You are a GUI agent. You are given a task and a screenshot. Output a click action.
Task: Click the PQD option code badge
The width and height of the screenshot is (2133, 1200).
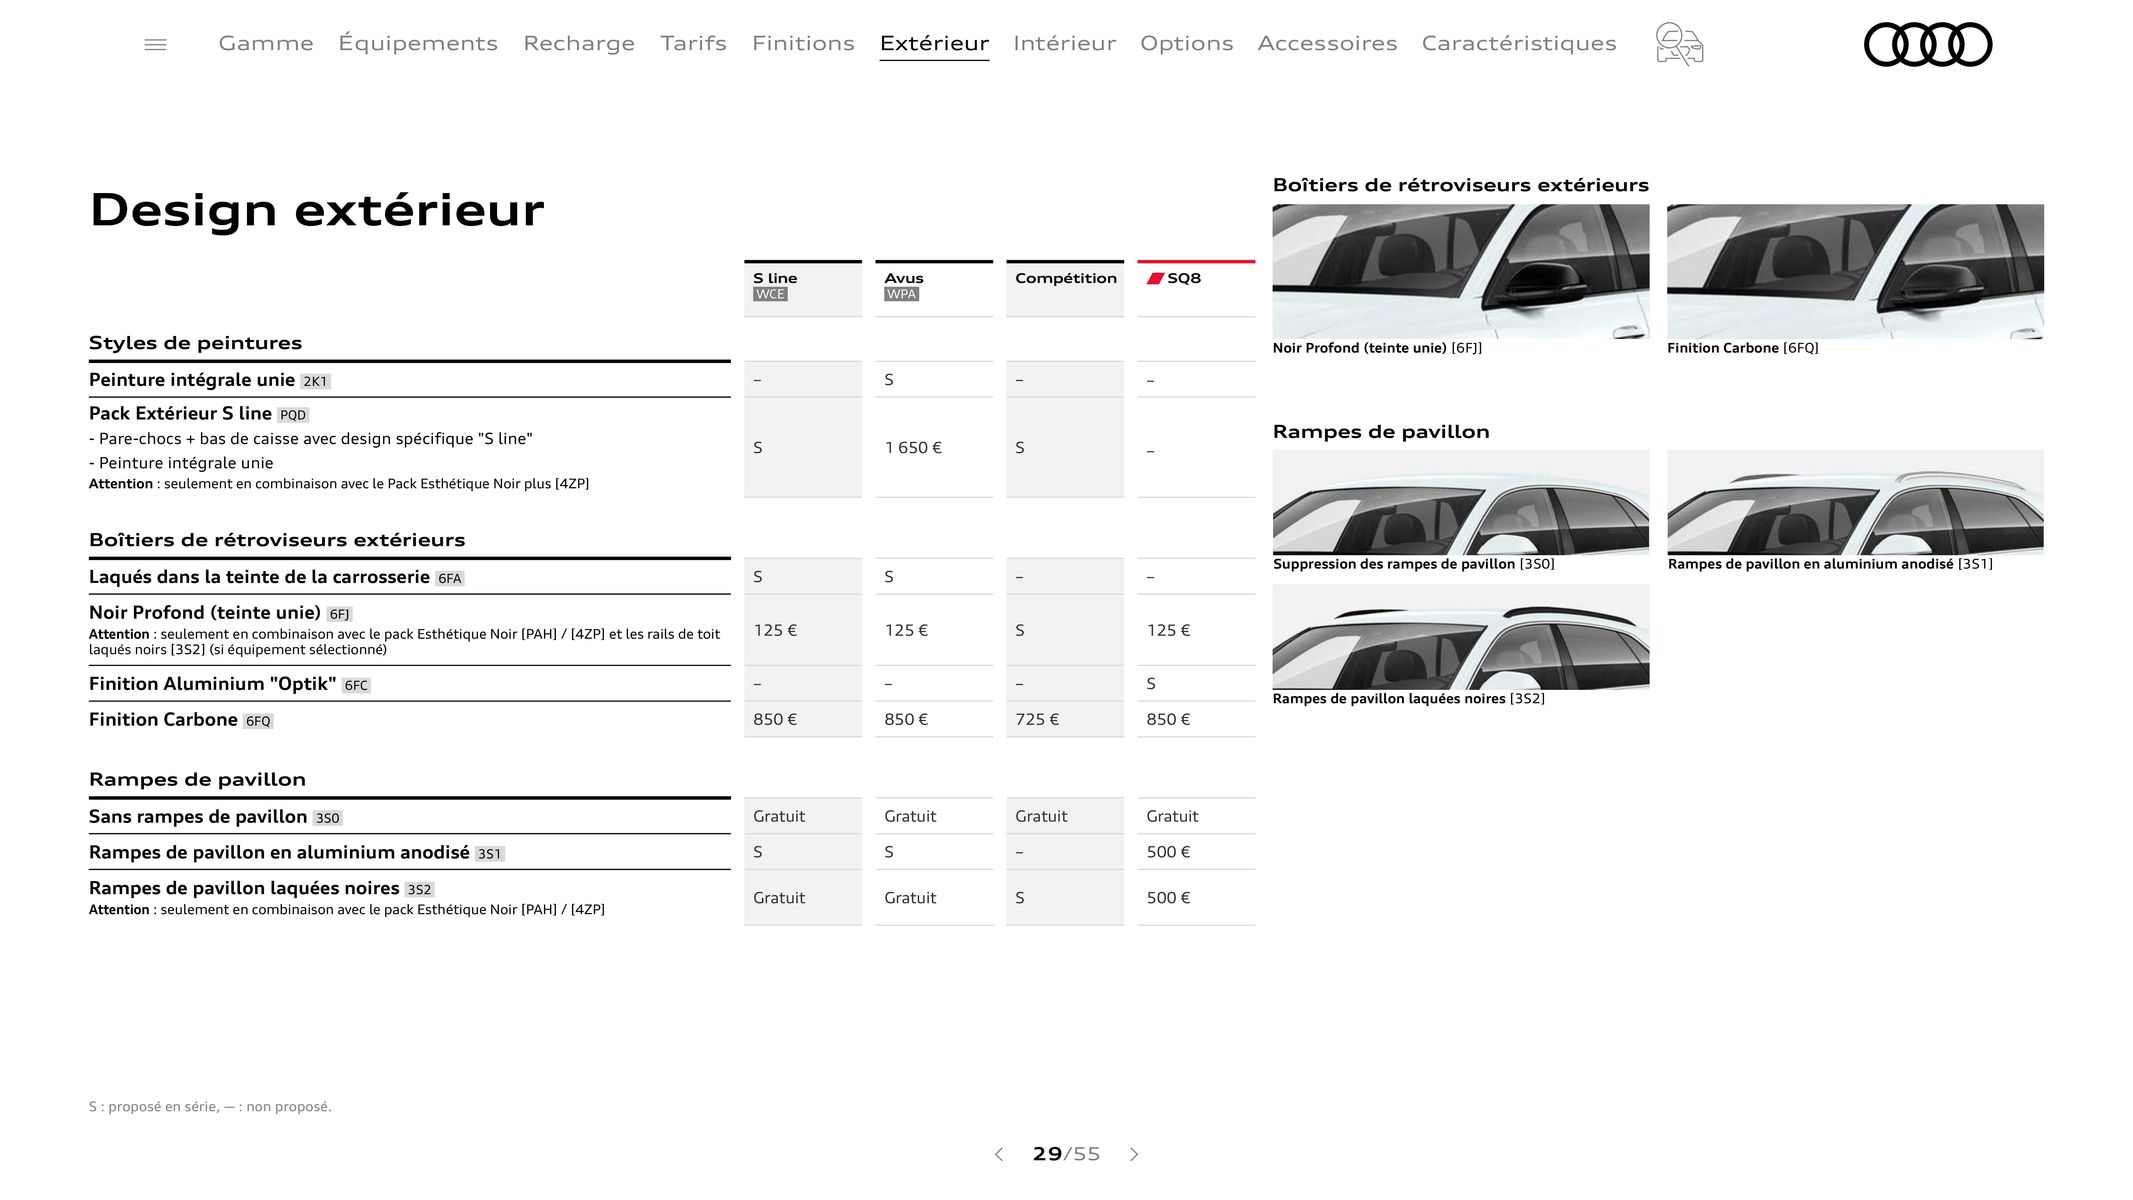pyautogui.click(x=293, y=415)
